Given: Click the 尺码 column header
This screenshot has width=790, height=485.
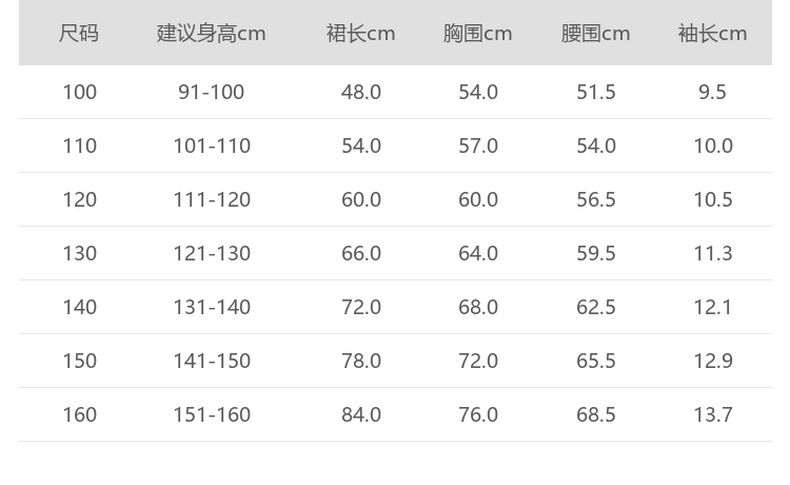Looking at the screenshot, I should pyautogui.click(x=79, y=33).
